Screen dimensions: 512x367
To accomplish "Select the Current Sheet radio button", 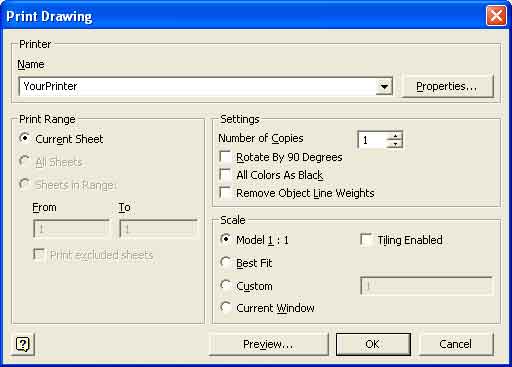I will [x=24, y=138].
